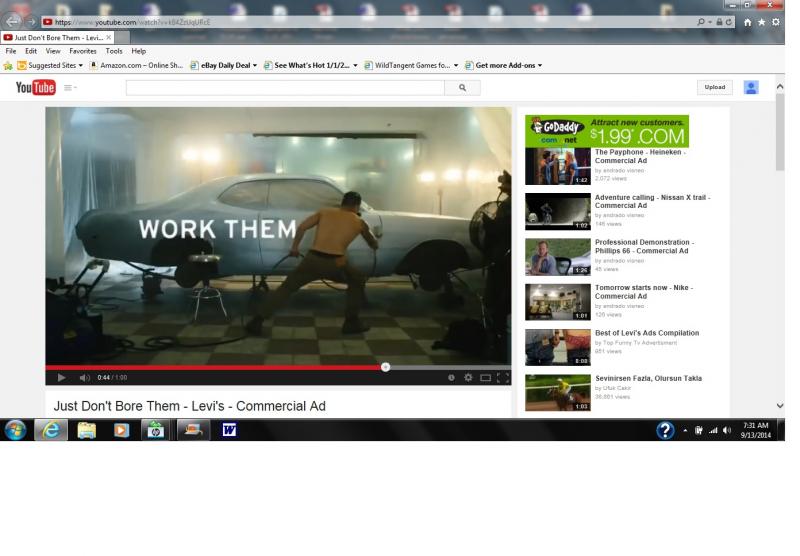800x556 pixels.
Task: Play the video with the play button
Action: pos(61,377)
